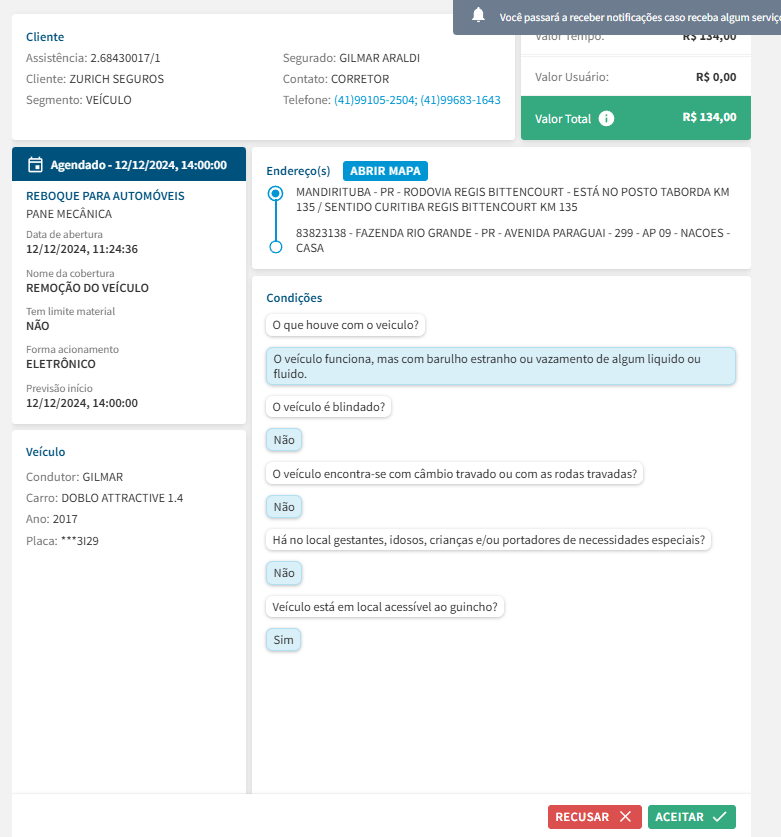
Task: Select the hollow destination marker for Fazenda Rio Grande
Action: tap(276, 246)
